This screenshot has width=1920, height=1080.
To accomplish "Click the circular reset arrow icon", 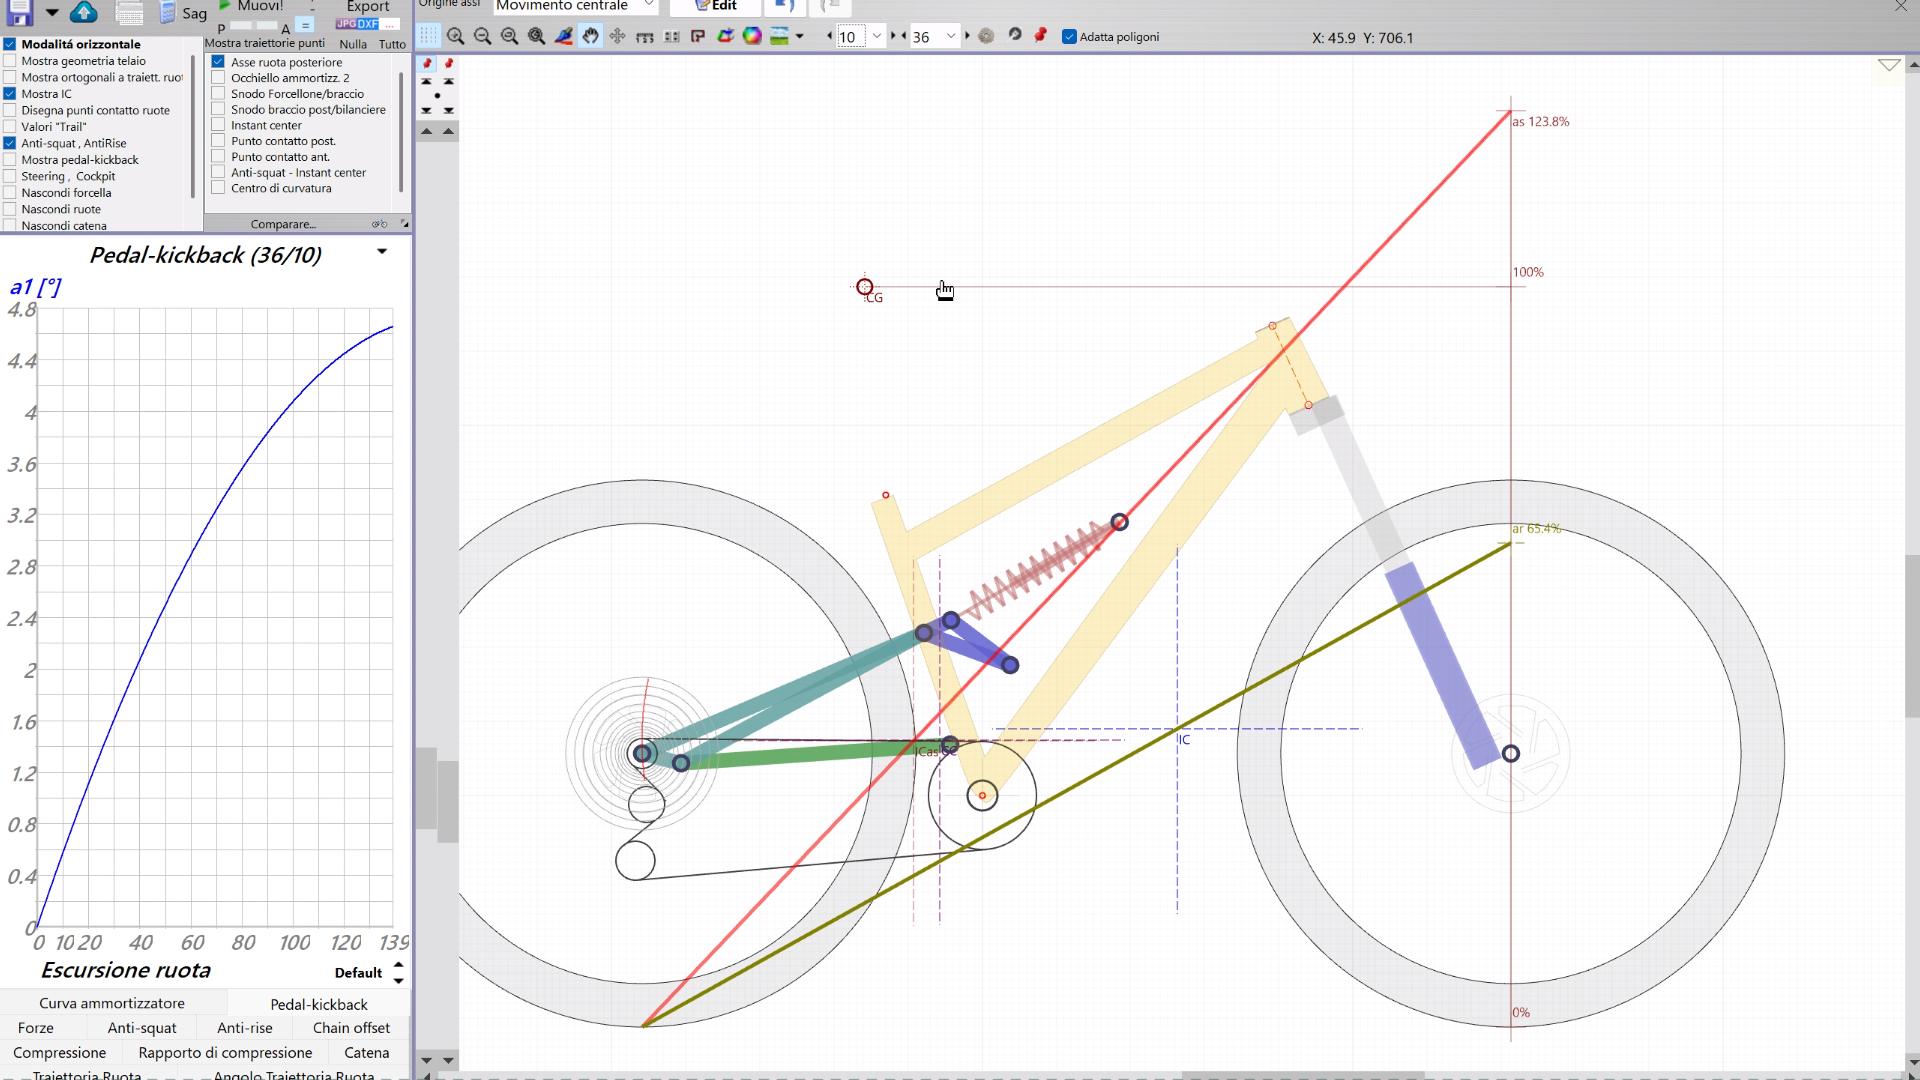I will tap(1014, 35).
